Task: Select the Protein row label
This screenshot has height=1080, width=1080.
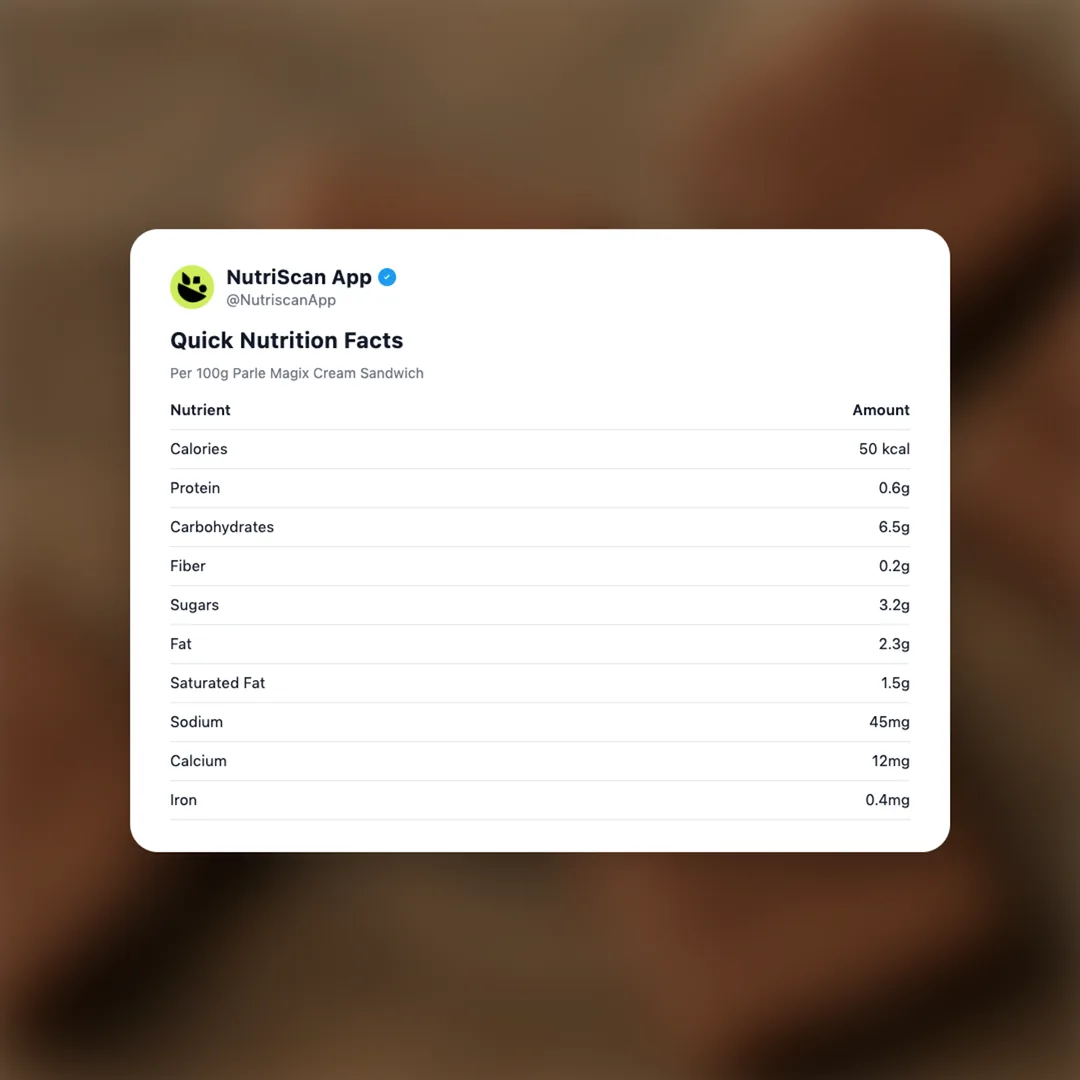Action: [x=195, y=488]
